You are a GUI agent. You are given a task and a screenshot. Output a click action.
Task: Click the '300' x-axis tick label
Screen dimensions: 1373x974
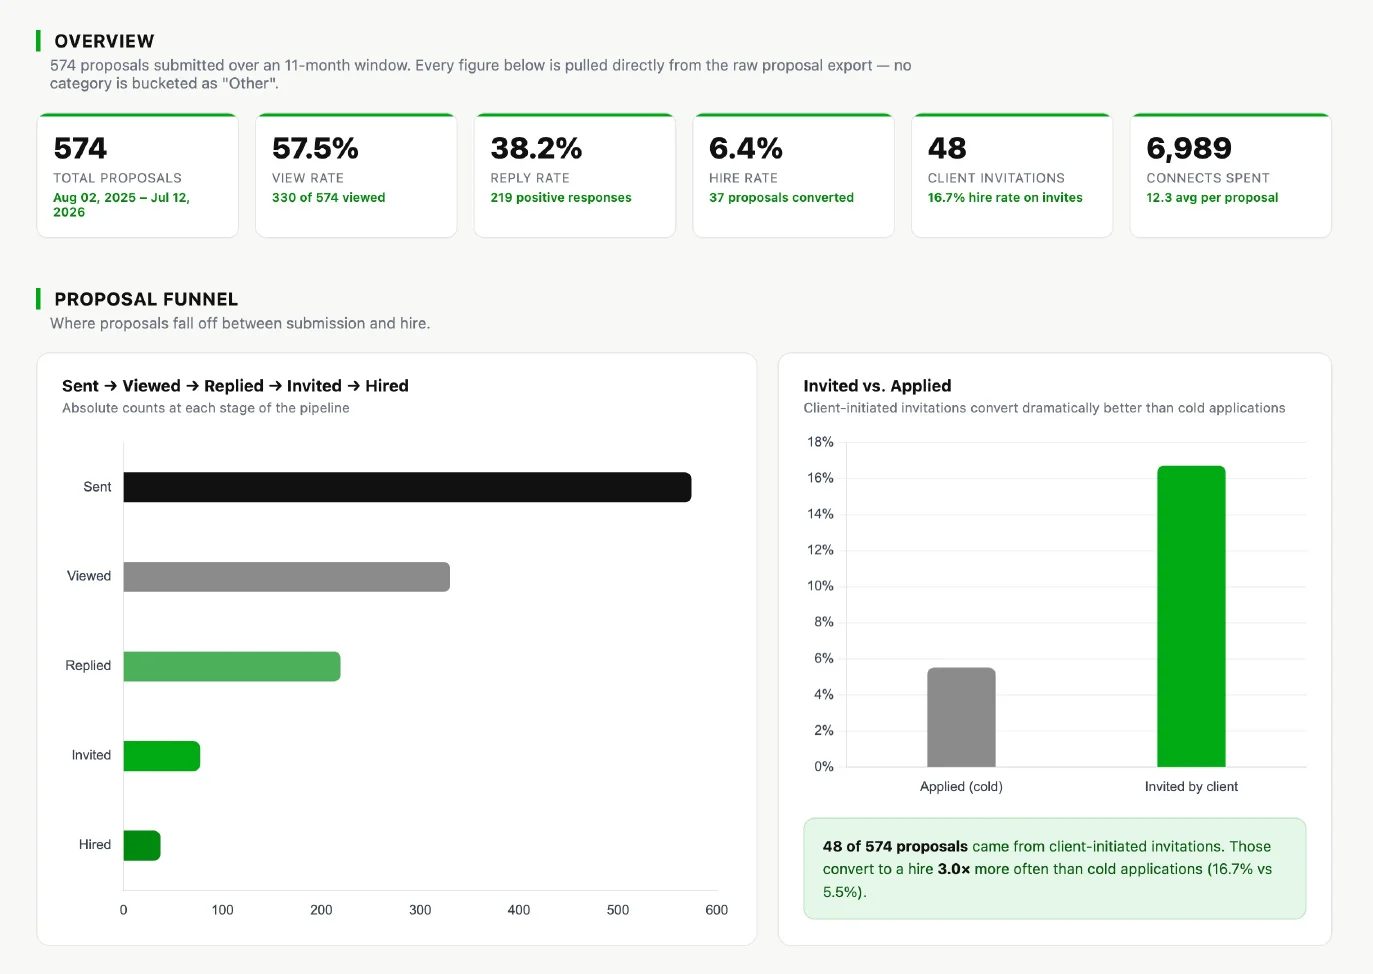[x=420, y=910]
